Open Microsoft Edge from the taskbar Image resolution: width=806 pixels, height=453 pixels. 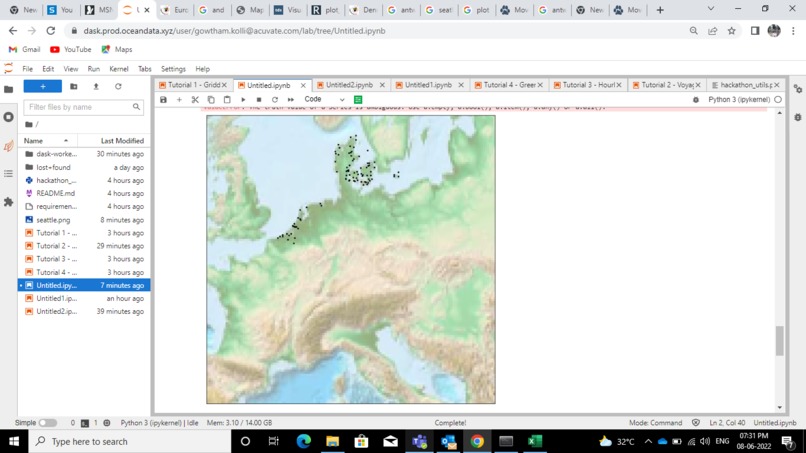(303, 441)
